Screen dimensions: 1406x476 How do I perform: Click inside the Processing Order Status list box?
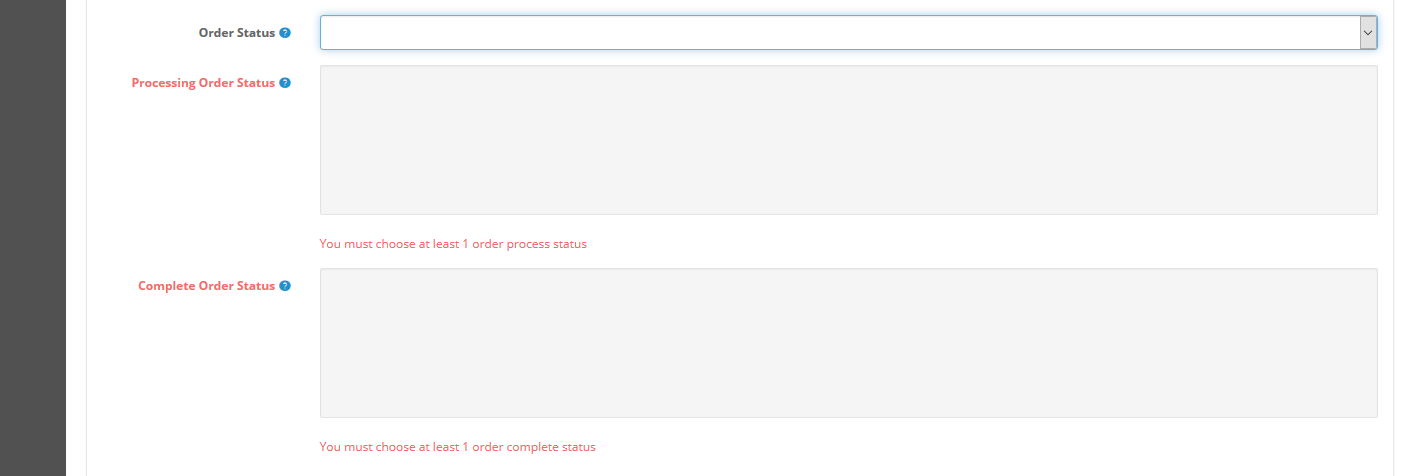[x=849, y=140]
